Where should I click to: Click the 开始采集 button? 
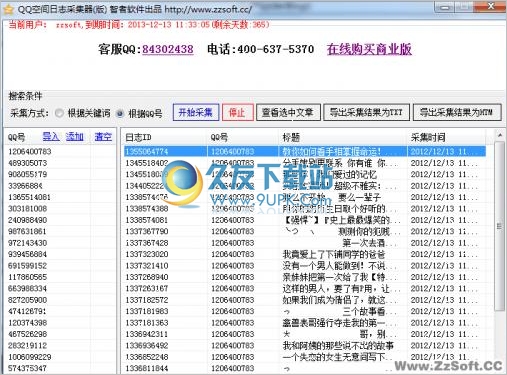[196, 112]
